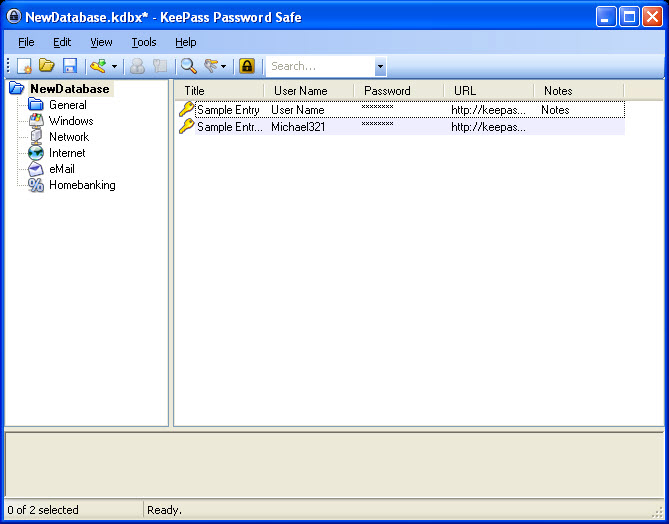Minimize the KeePass window
Screen dimensions: 669x524
point(606,17)
